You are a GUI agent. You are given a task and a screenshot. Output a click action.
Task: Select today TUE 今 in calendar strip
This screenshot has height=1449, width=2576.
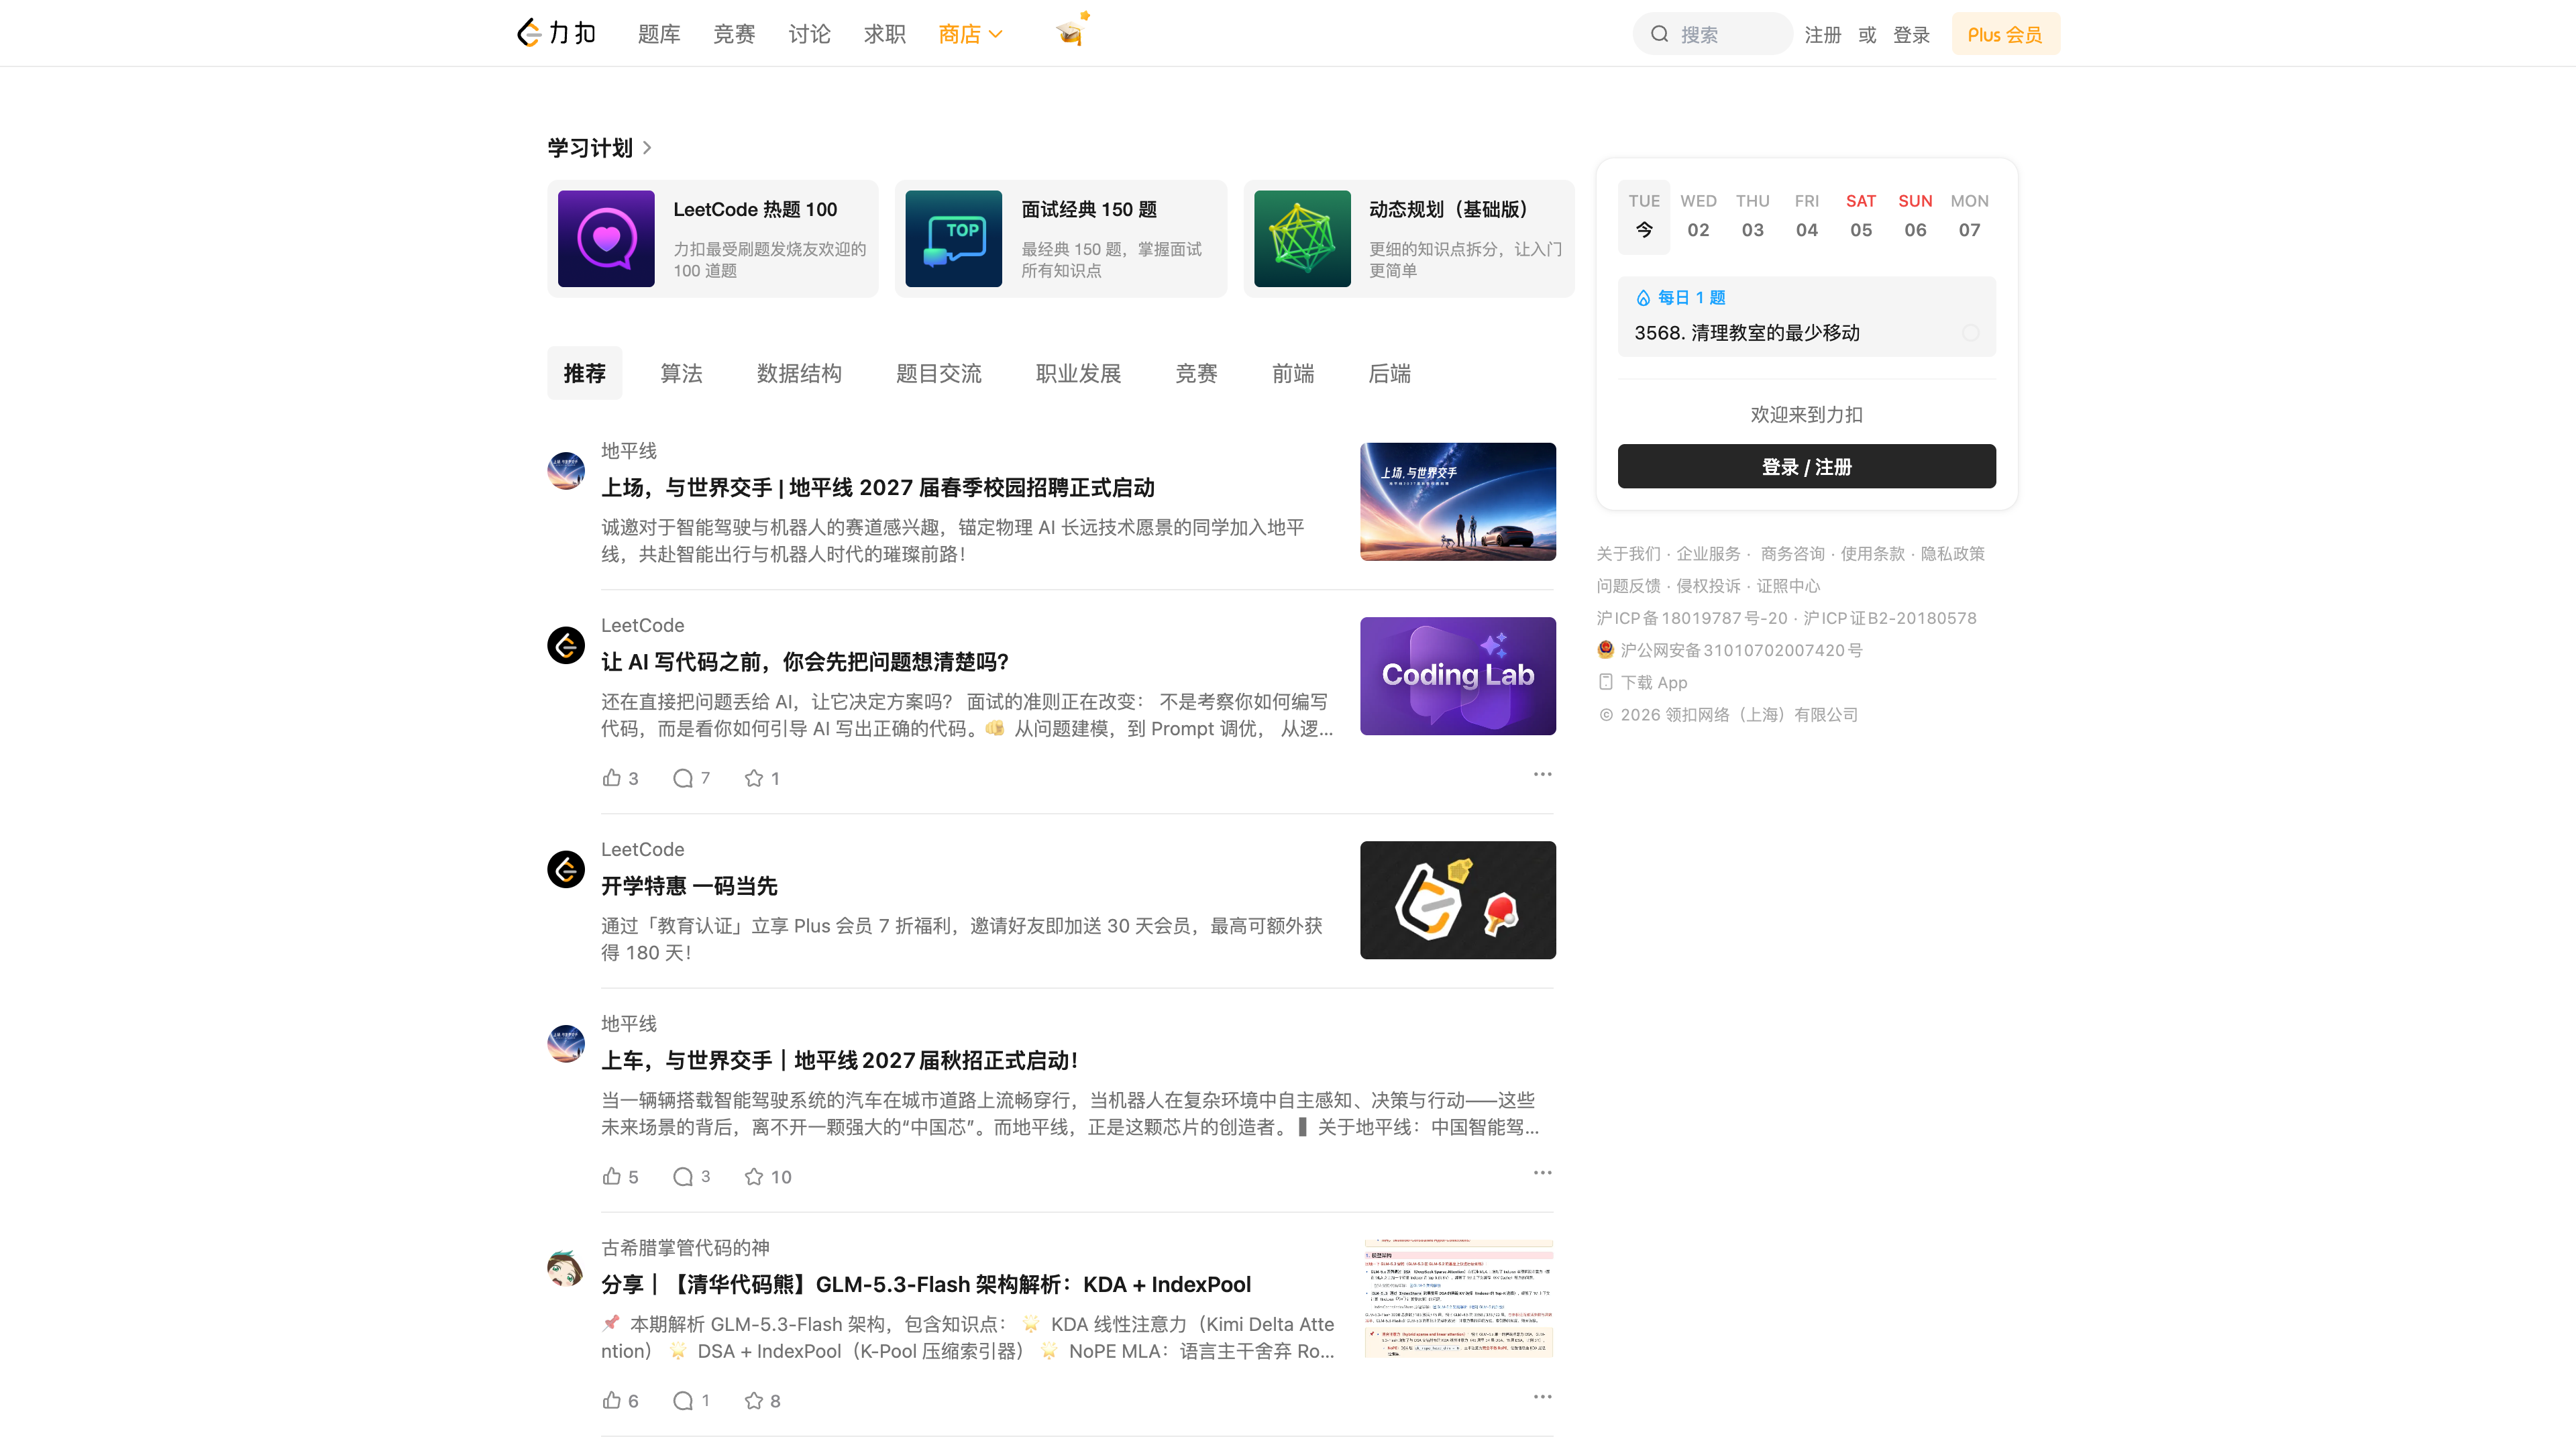[x=1644, y=217]
